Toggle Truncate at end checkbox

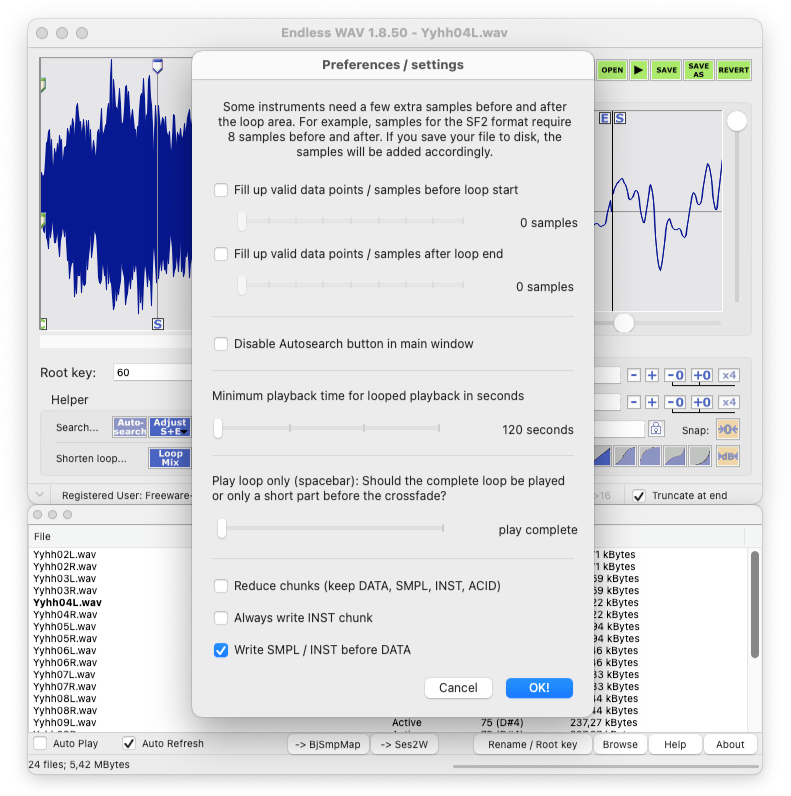click(x=639, y=496)
